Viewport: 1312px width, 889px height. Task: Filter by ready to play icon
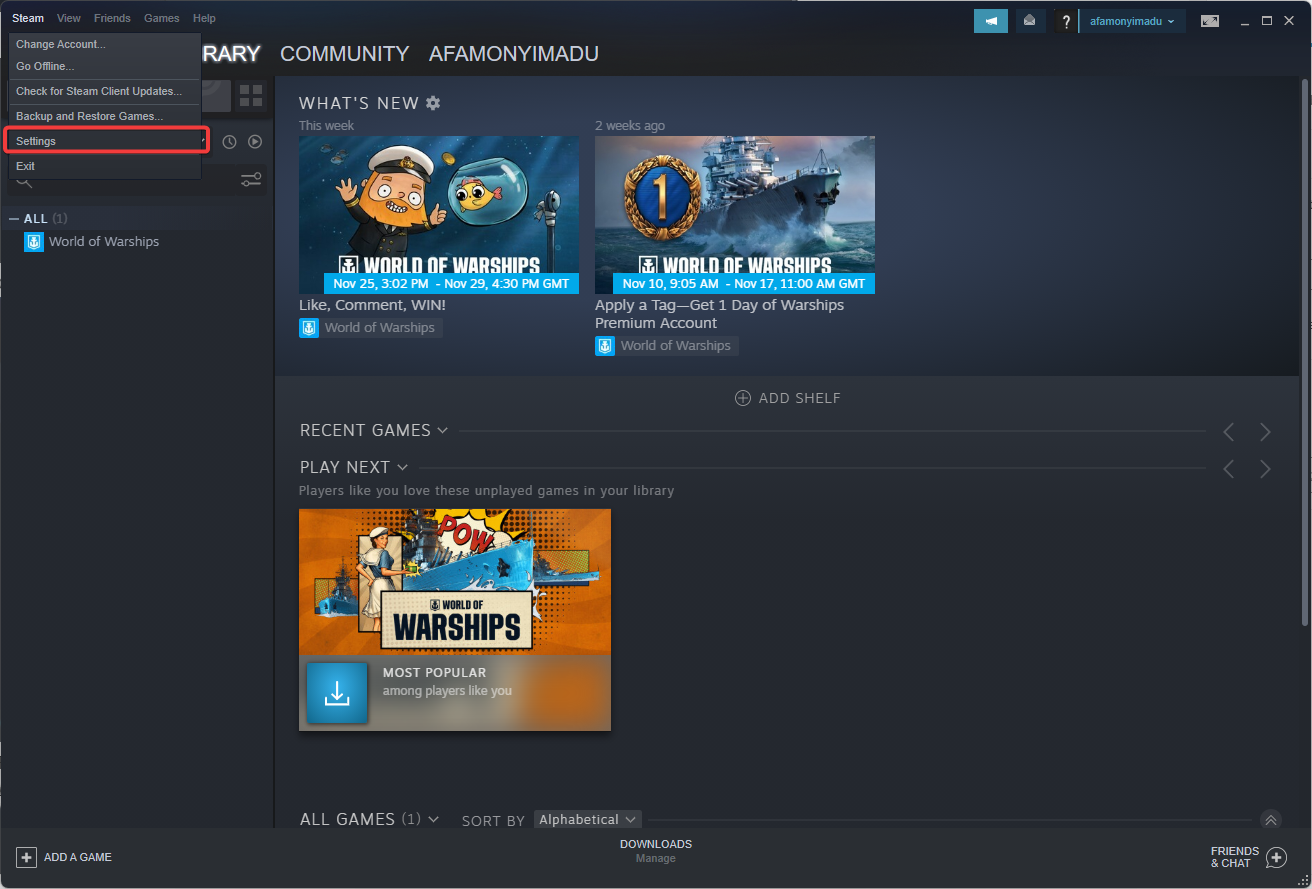pyautogui.click(x=255, y=142)
